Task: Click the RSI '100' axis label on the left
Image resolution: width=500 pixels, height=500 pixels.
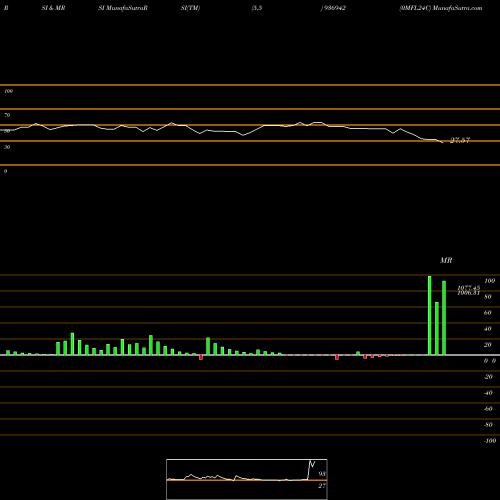Action: [x=8, y=91]
